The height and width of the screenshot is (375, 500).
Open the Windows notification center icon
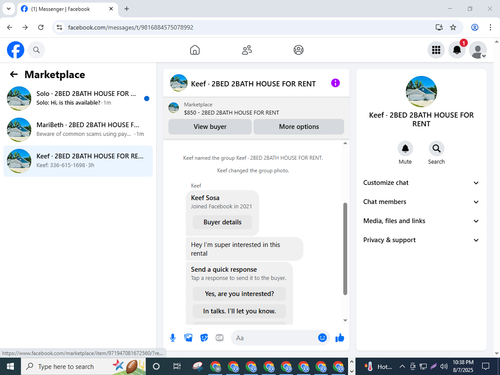486,367
